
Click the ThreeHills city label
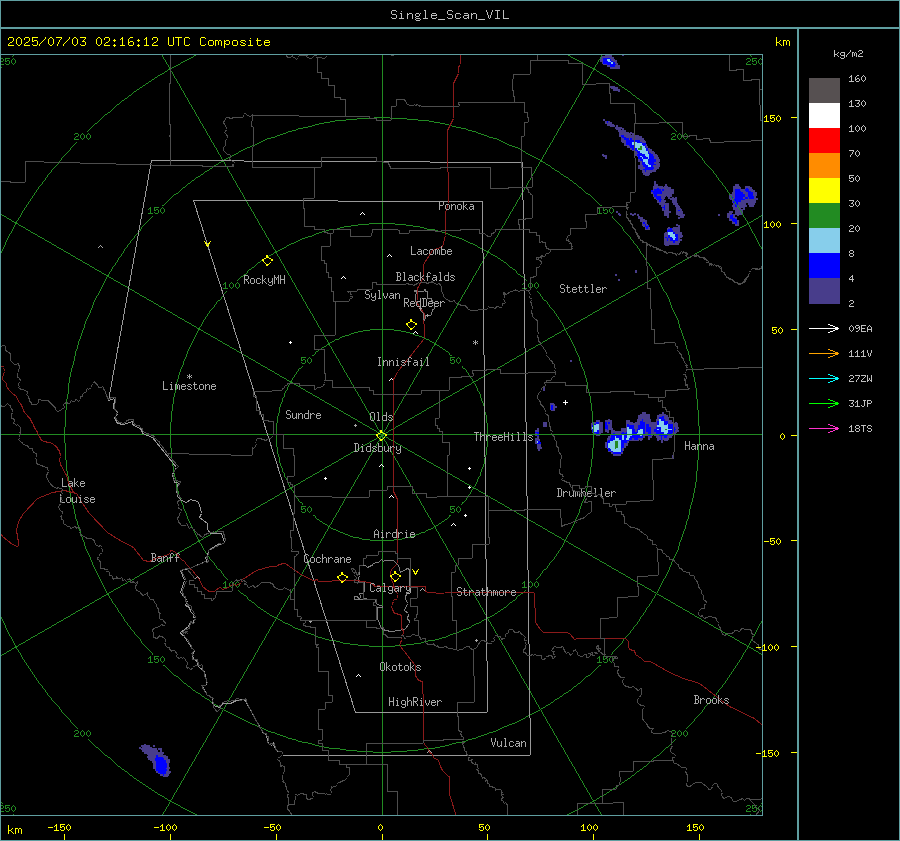503,437
